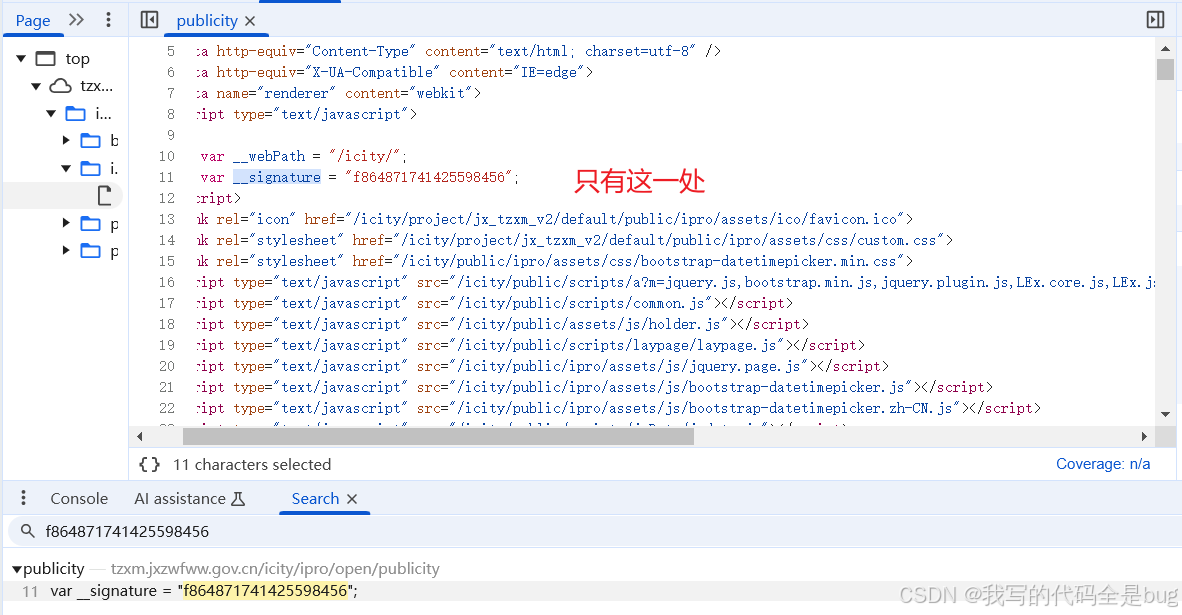Click the horizontal scrollbar thumb

438,436
